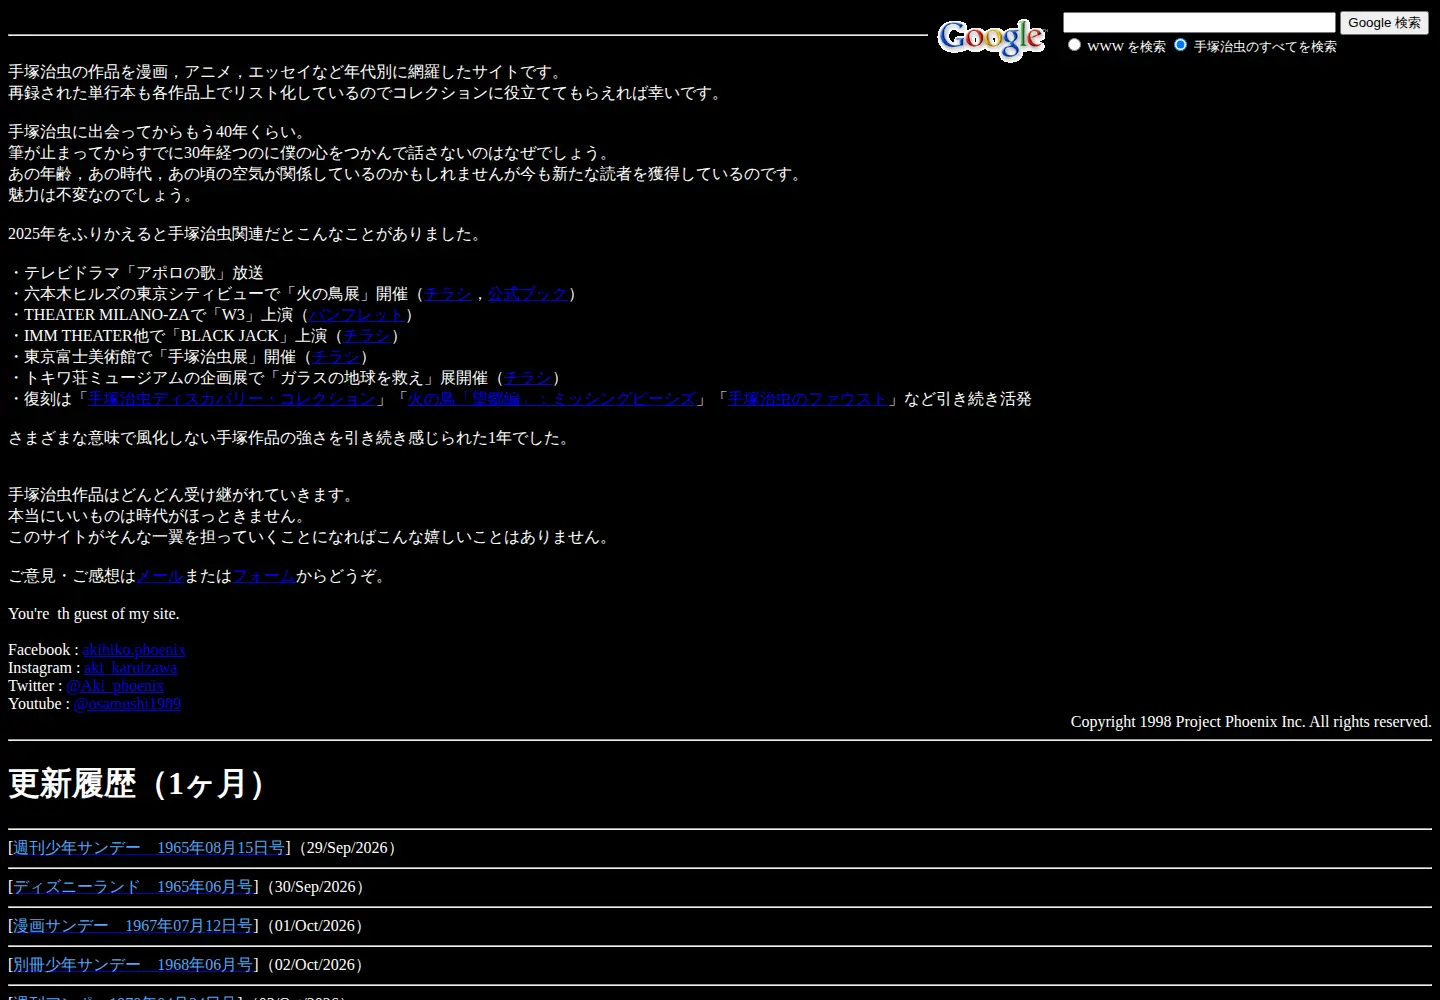This screenshot has width=1440, height=1000.
Task: Open the 火の鳥「望郷編」ミッシングピーシズ link
Action: coord(551,399)
